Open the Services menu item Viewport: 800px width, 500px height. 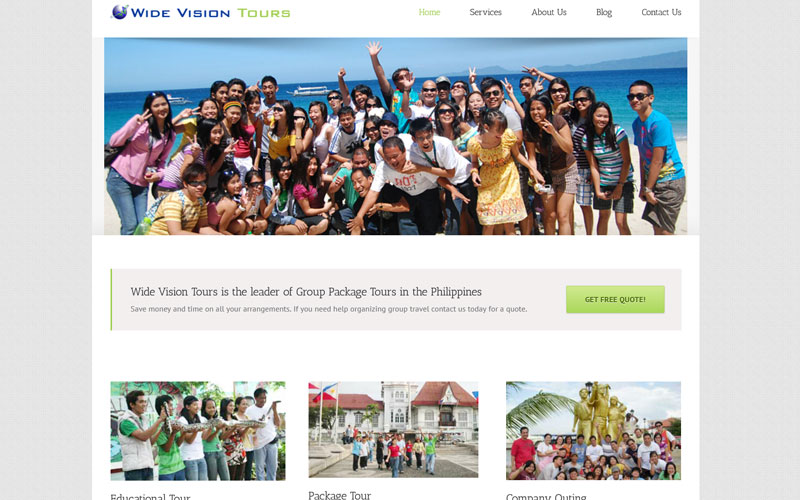485,12
